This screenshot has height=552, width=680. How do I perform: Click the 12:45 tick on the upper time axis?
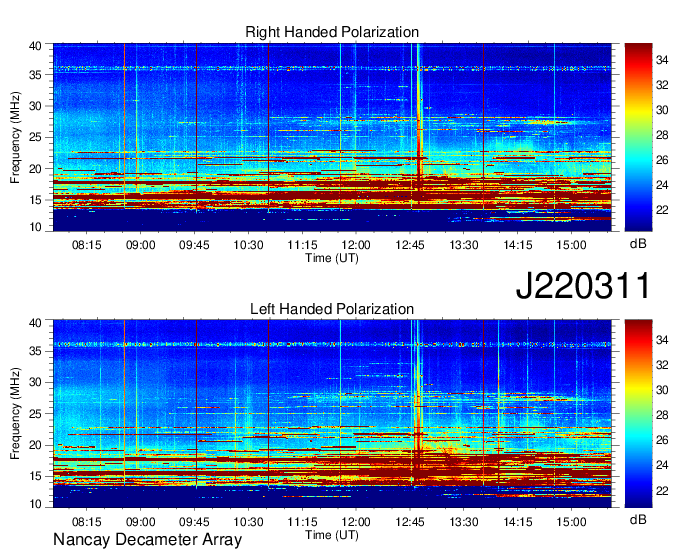[x=410, y=245]
